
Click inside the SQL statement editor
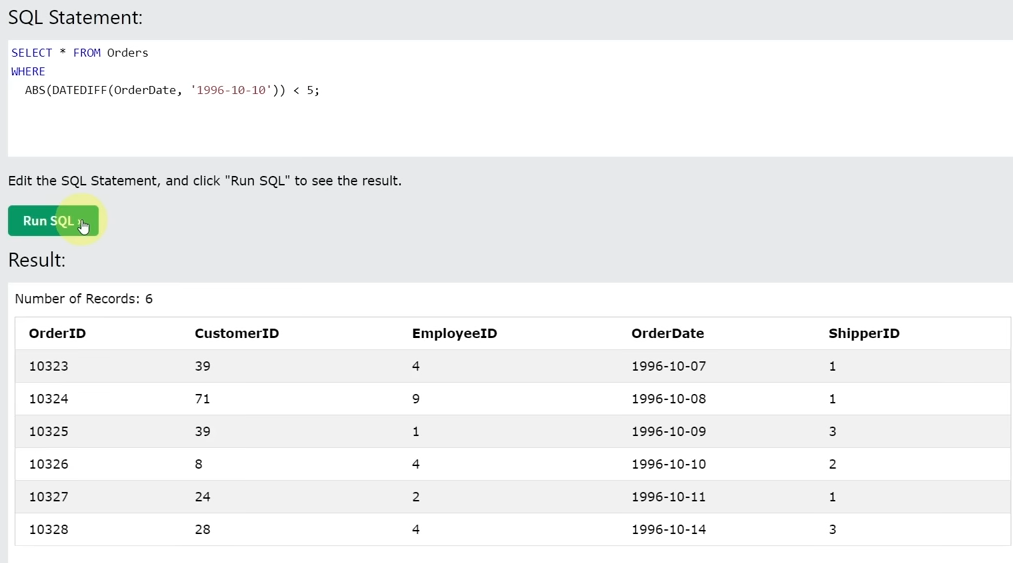click(510, 98)
